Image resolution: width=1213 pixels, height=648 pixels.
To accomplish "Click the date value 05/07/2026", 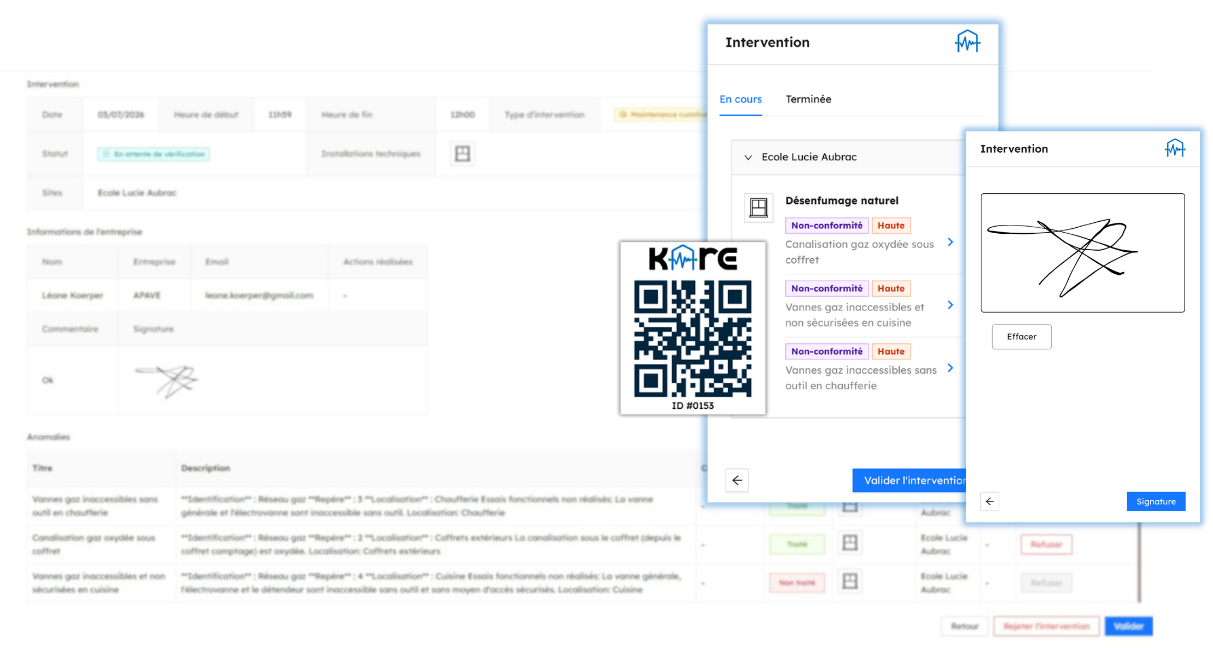I will pos(121,115).
